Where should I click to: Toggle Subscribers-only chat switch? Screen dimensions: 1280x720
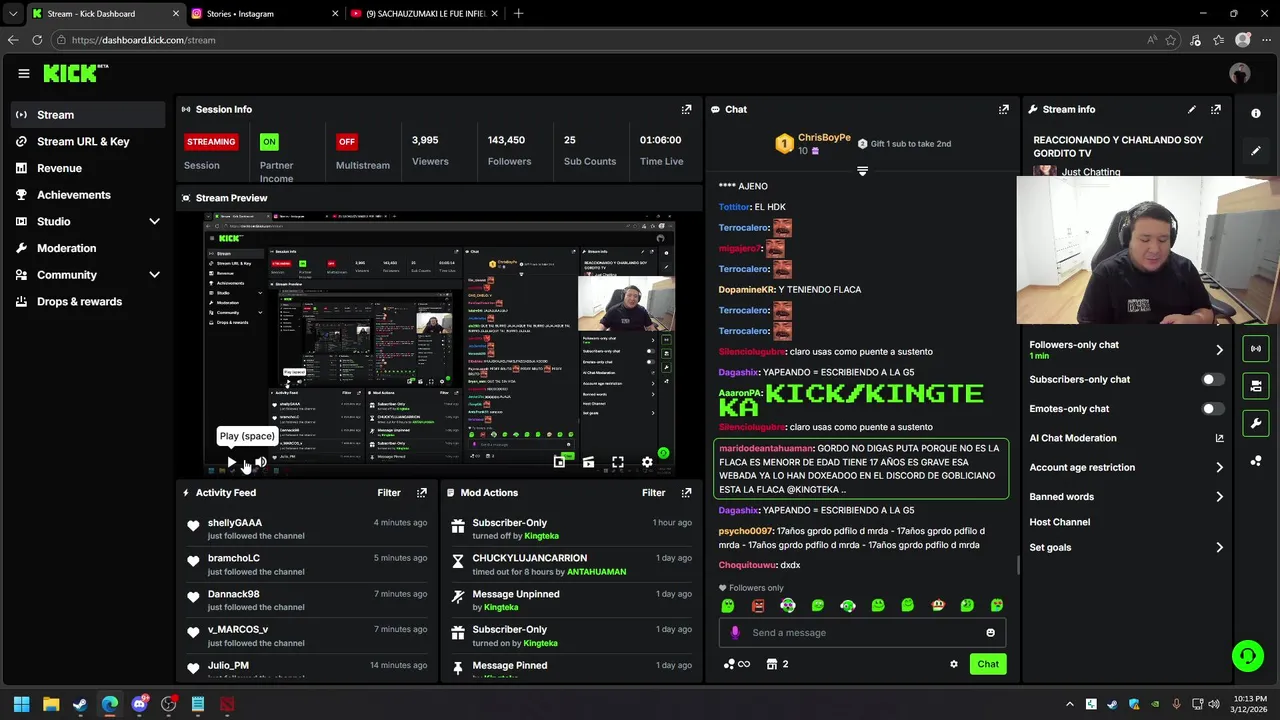1211,380
